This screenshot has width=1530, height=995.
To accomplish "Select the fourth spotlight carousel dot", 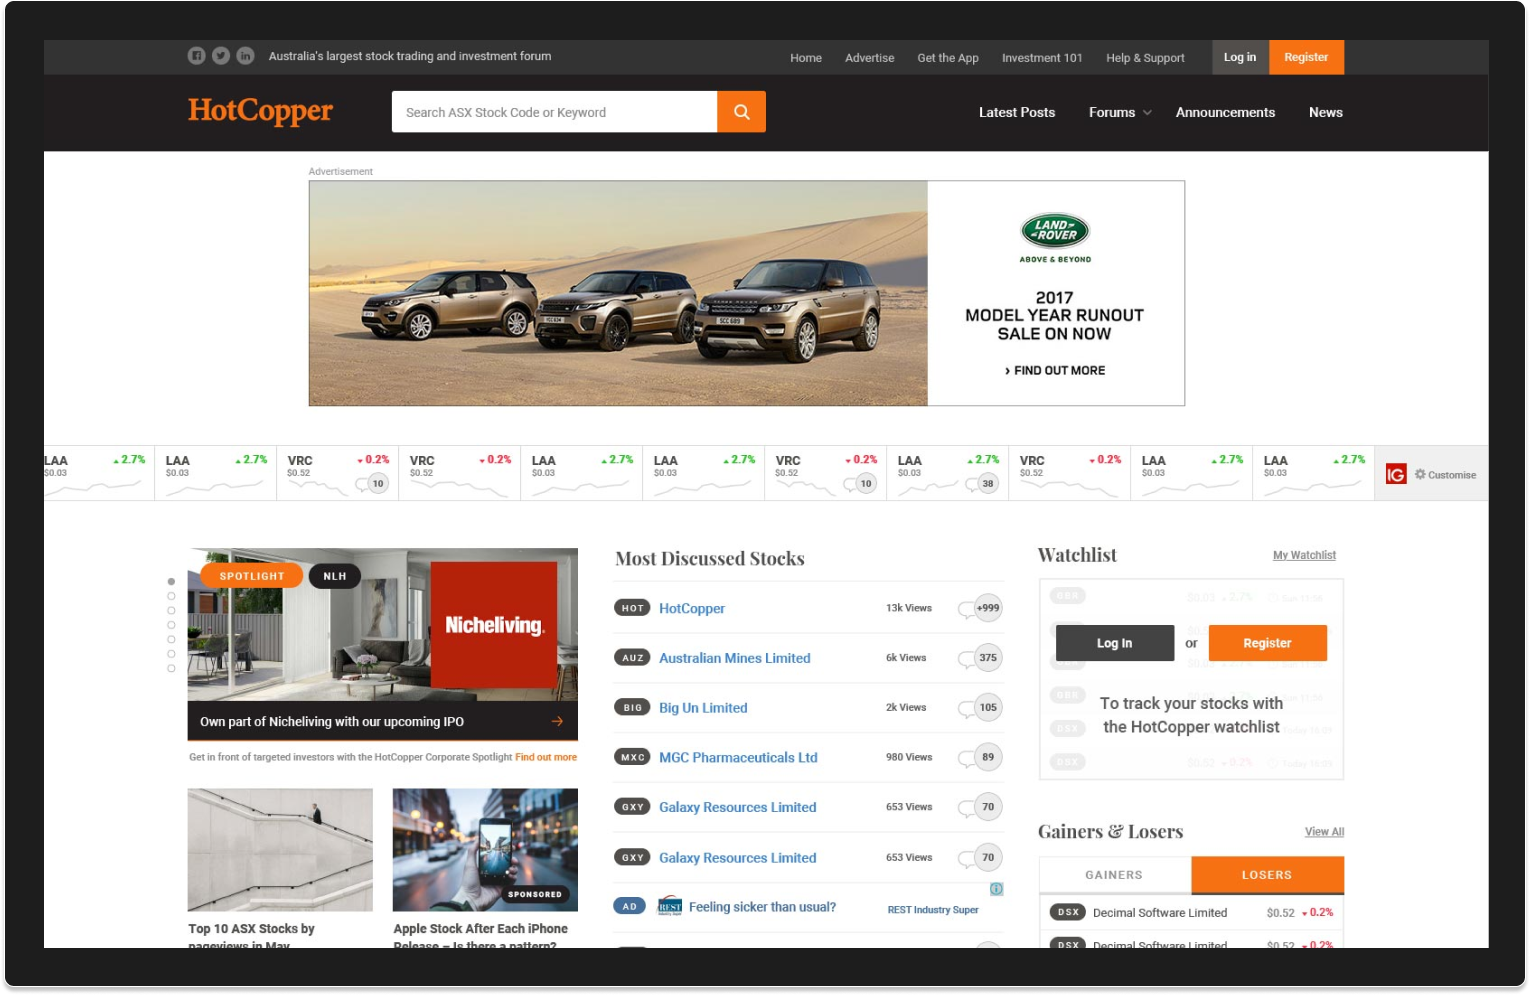I will (x=171, y=625).
